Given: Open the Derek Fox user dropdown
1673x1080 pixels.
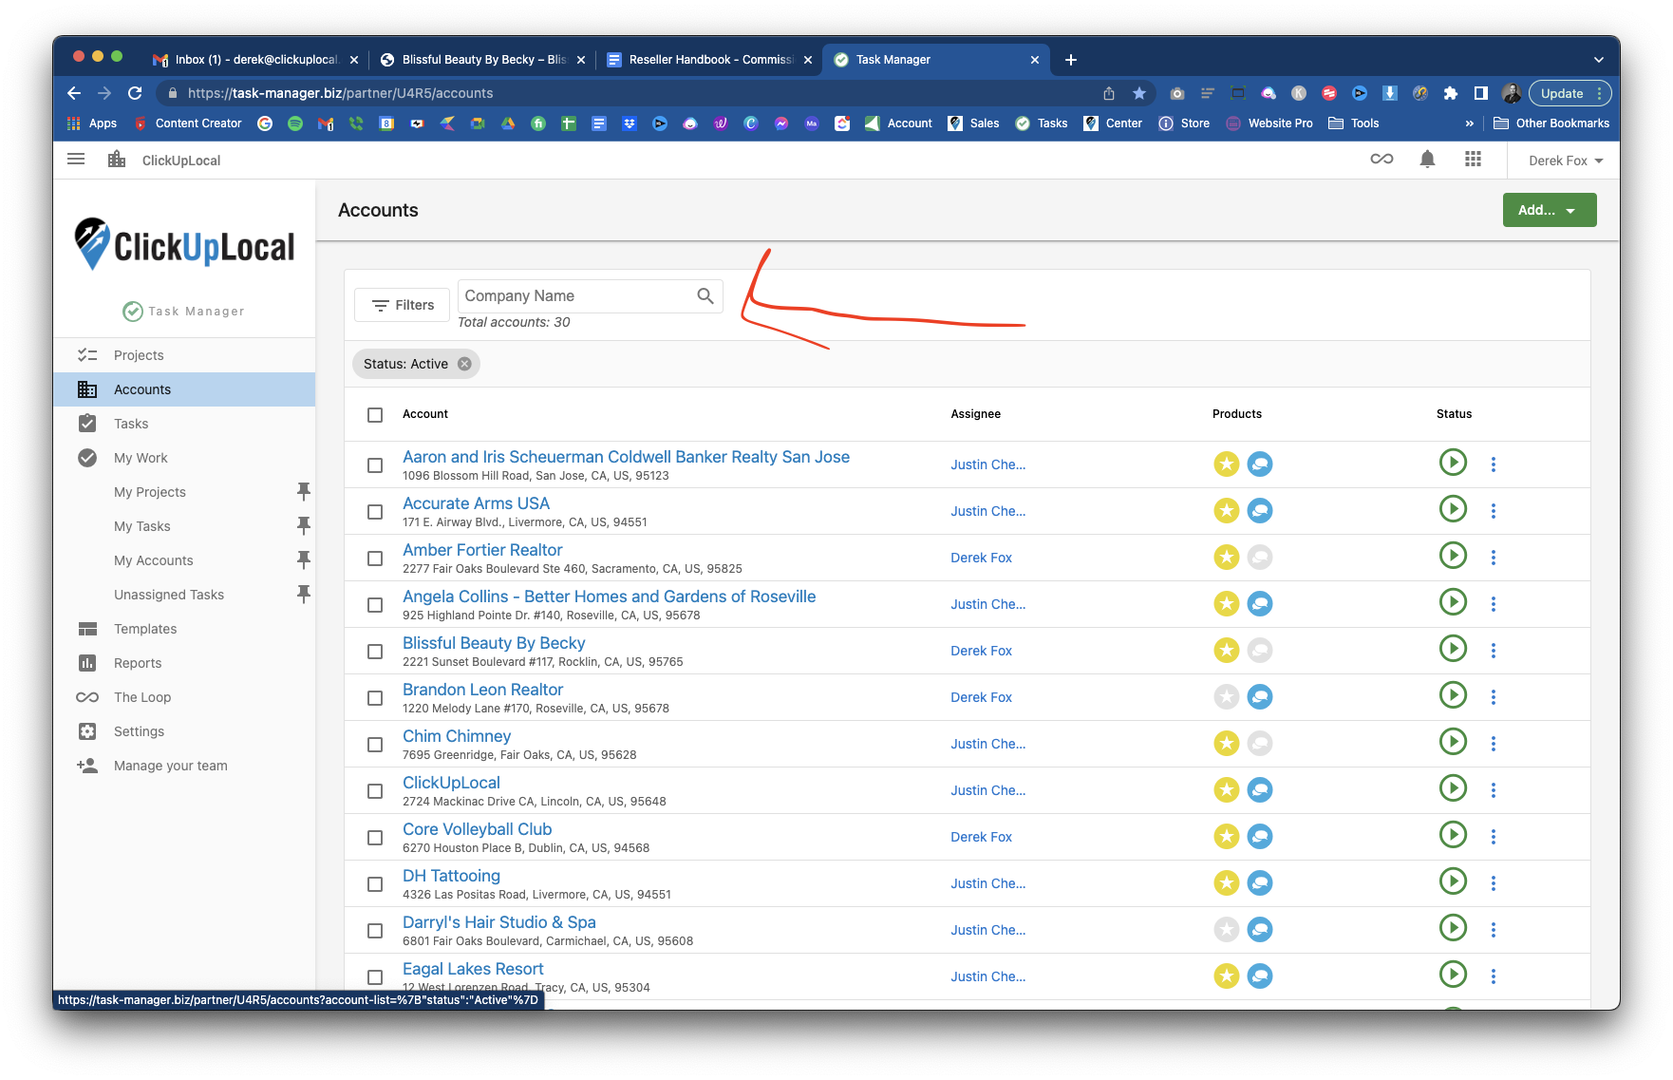Looking at the screenshot, I should (1565, 160).
